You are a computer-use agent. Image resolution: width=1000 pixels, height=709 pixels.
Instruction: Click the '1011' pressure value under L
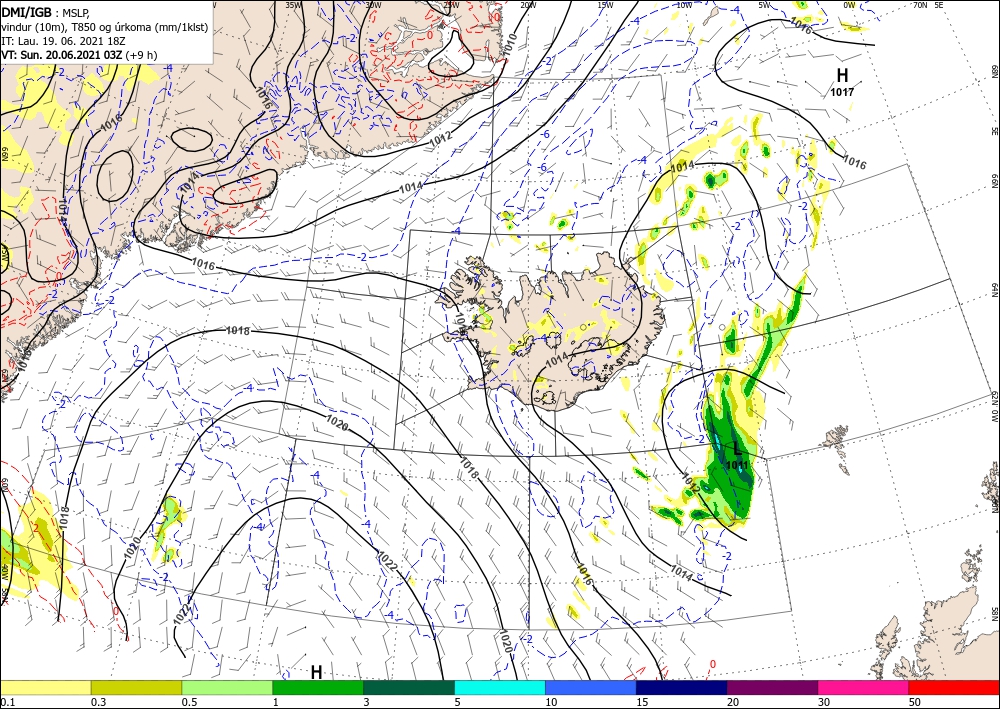[x=737, y=465]
